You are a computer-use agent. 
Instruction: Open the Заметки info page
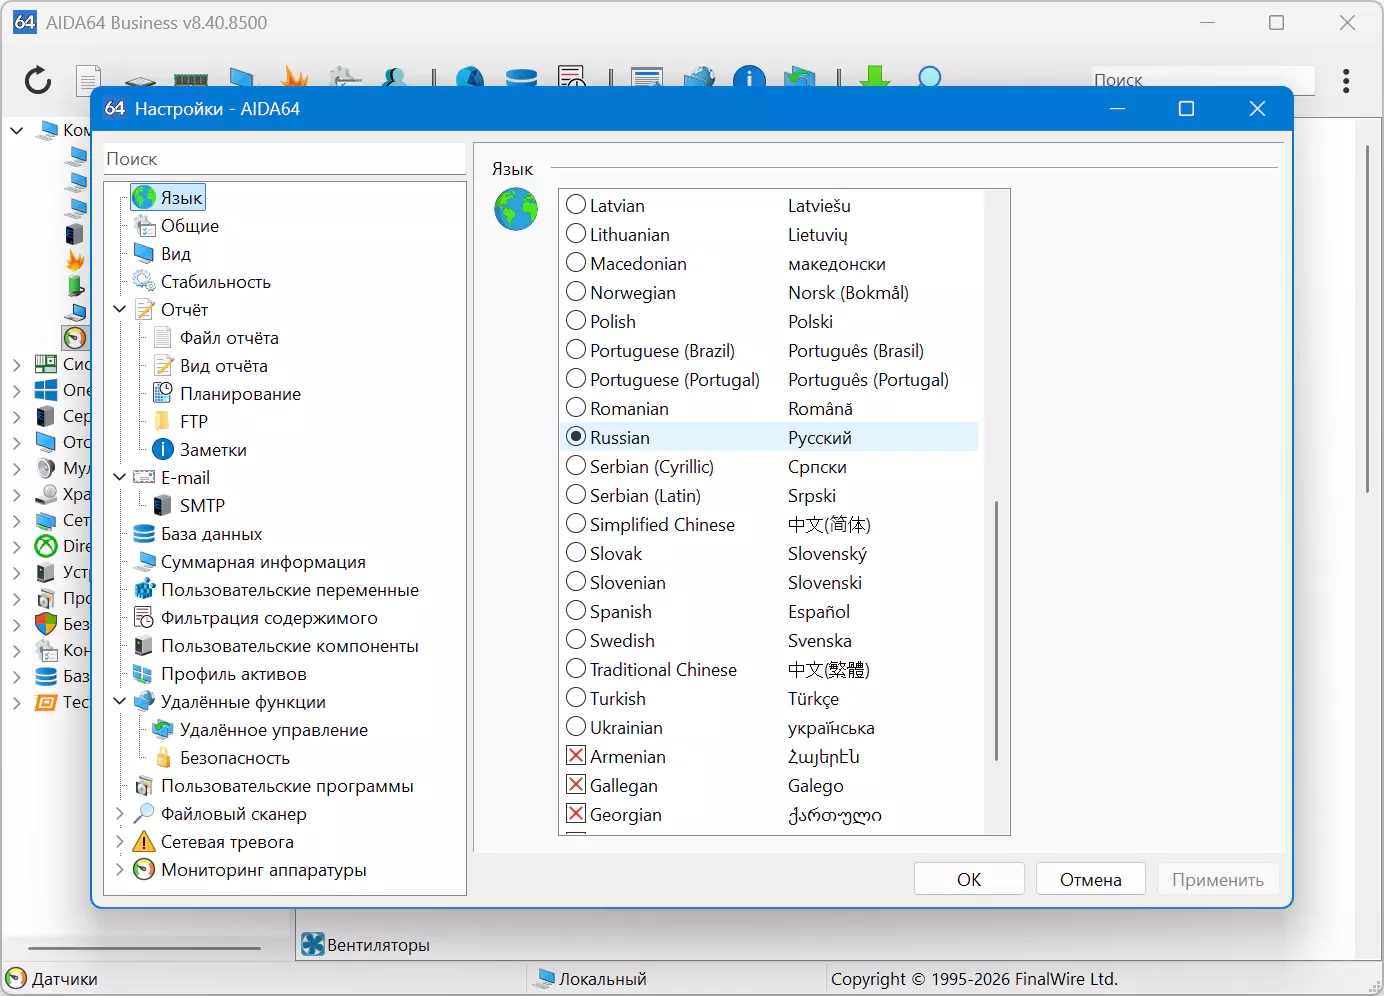pyautogui.click(x=199, y=450)
